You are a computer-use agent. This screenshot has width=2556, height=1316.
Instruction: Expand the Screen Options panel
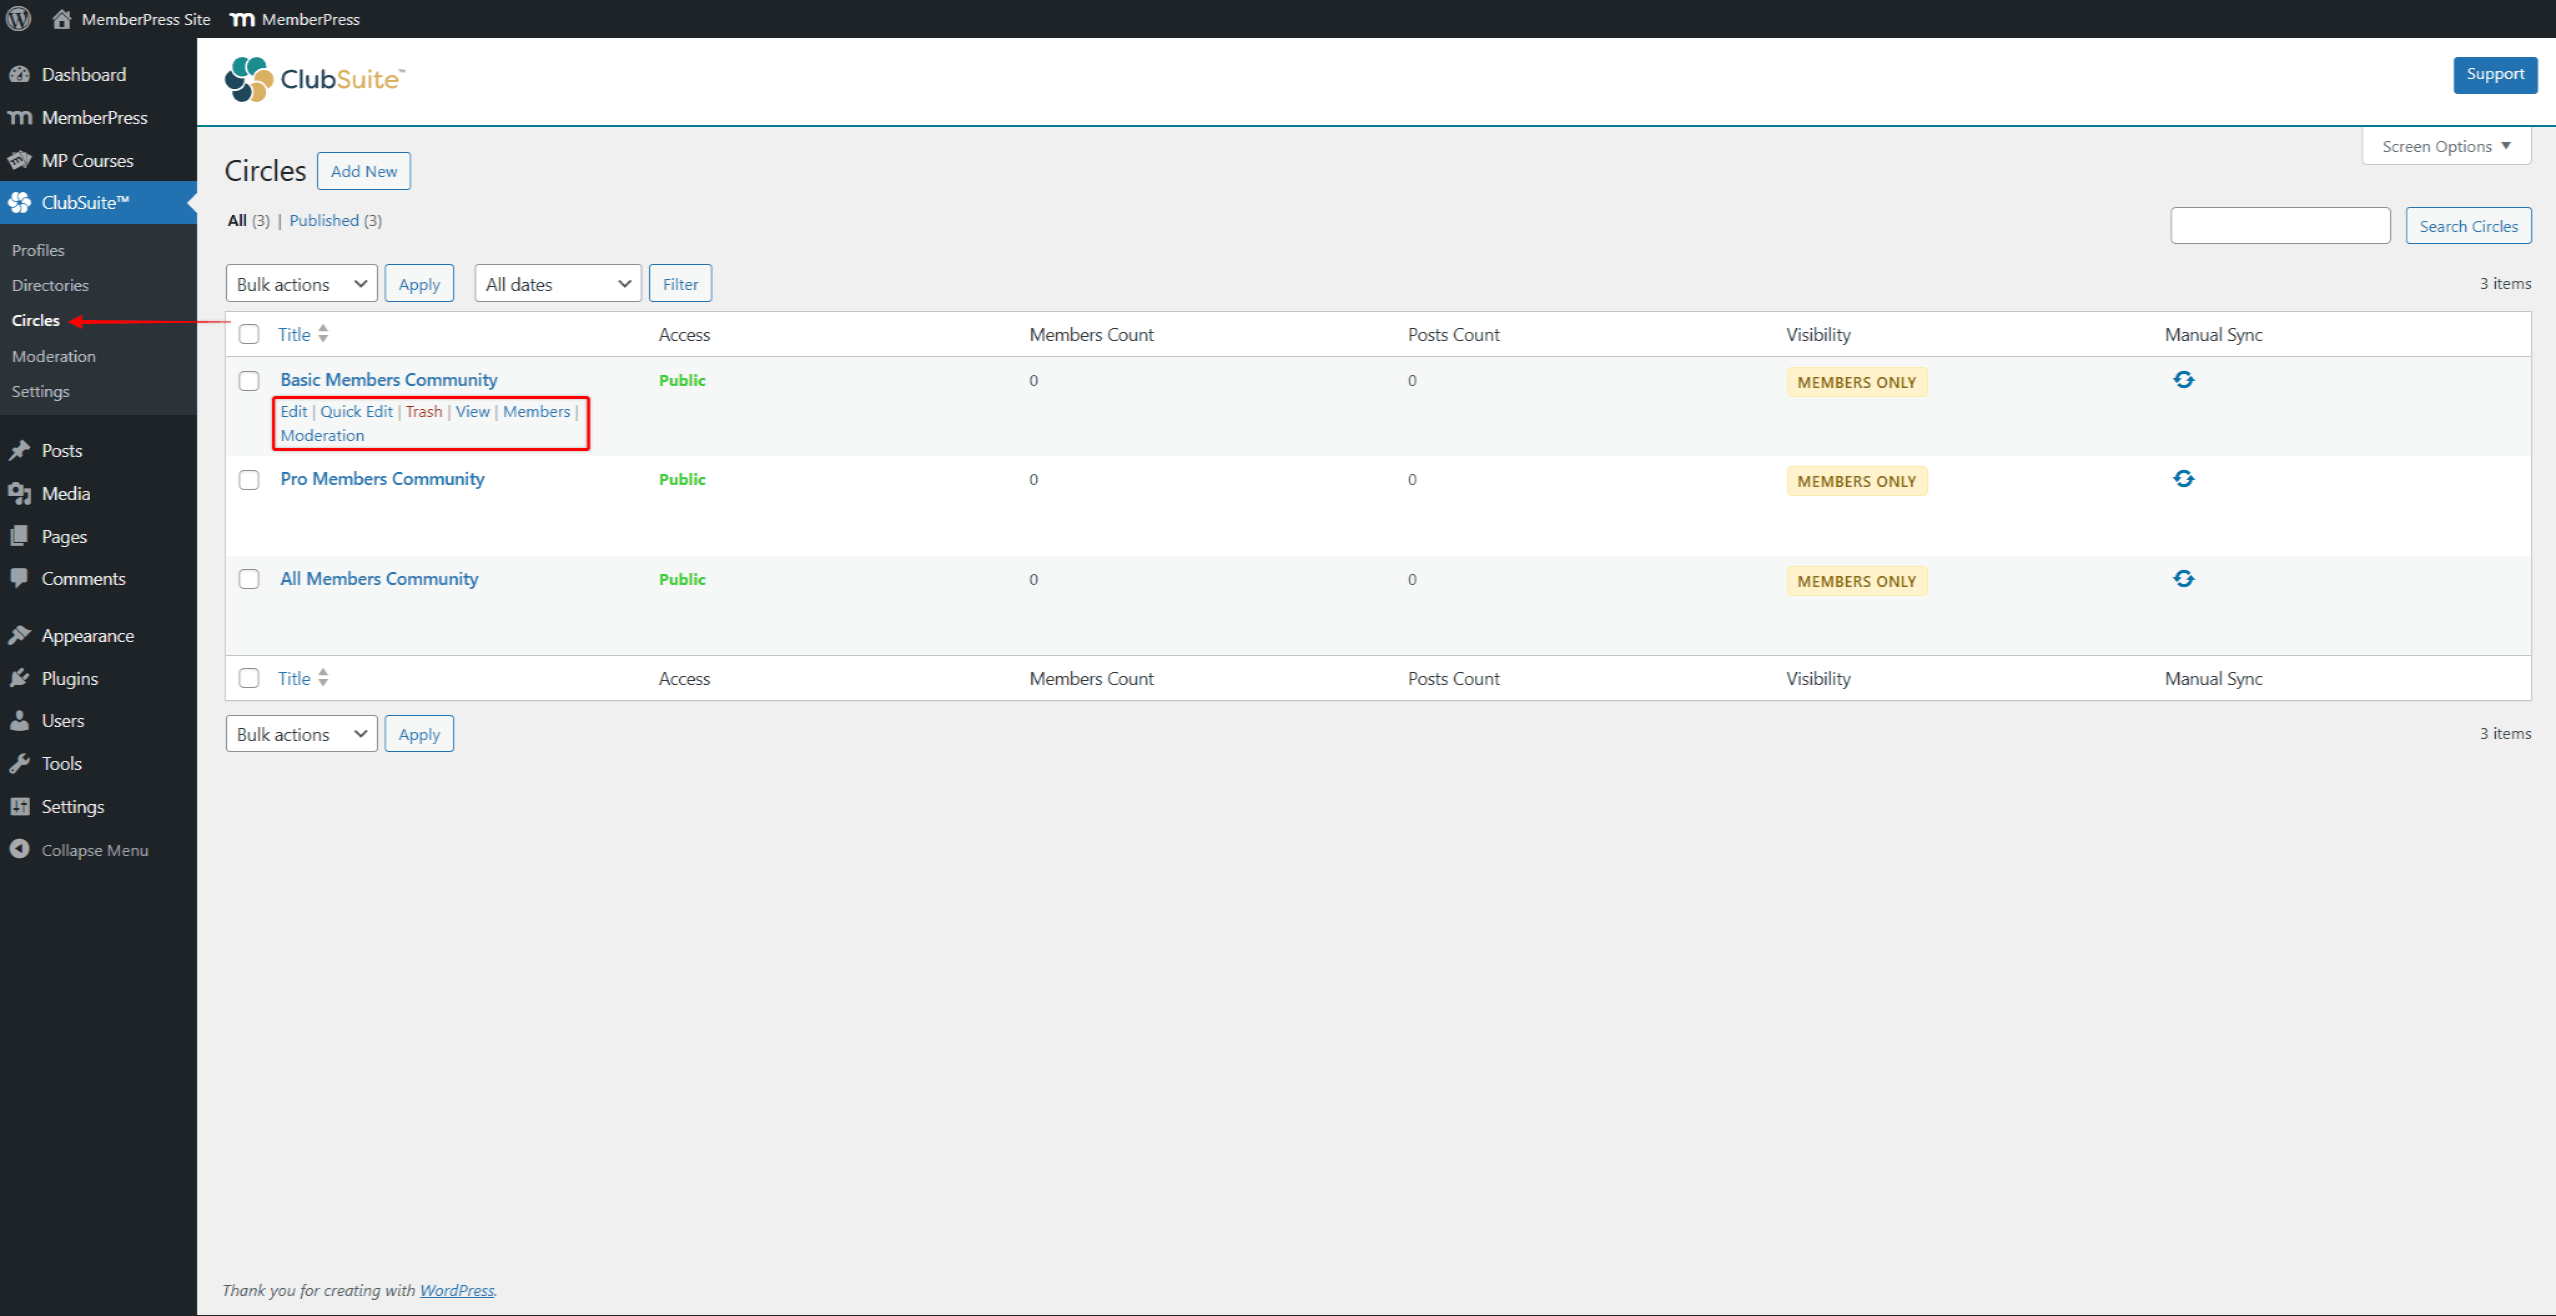[2445, 146]
